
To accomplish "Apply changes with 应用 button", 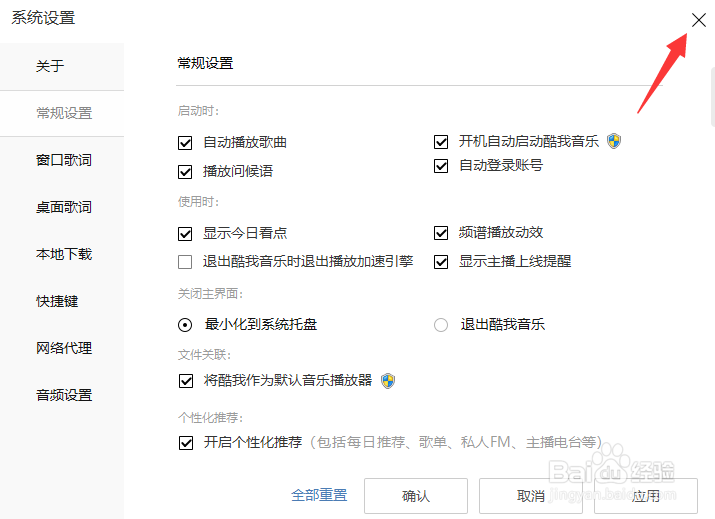I will pyautogui.click(x=646, y=496).
